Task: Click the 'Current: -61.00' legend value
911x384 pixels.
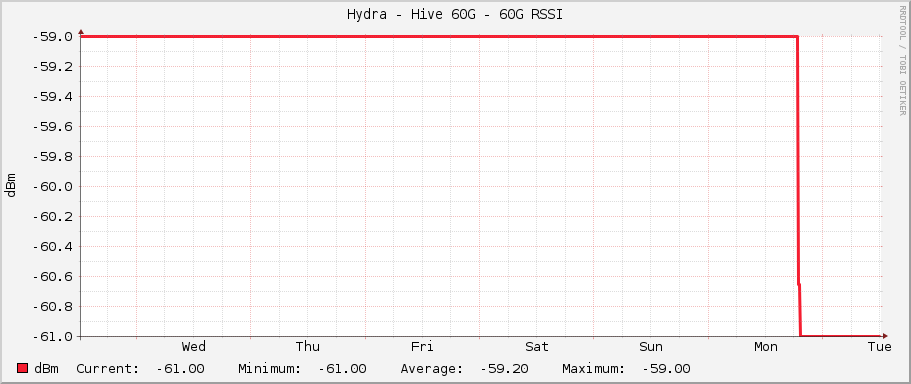Action: (x=140, y=369)
